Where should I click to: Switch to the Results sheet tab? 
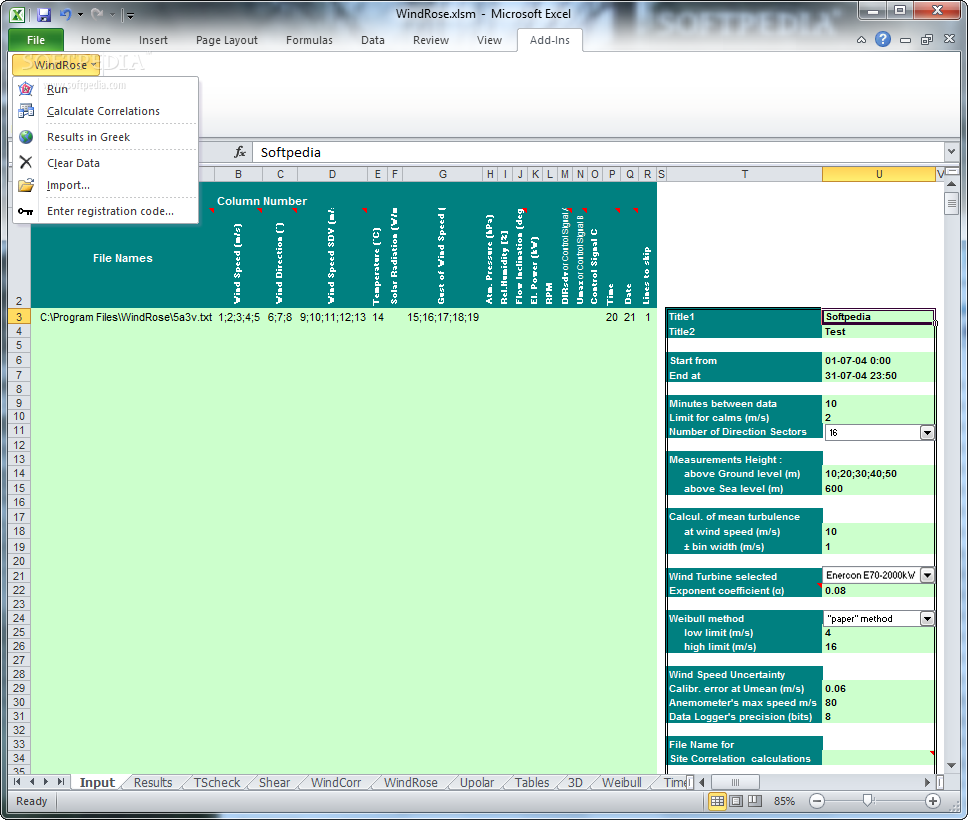[153, 782]
